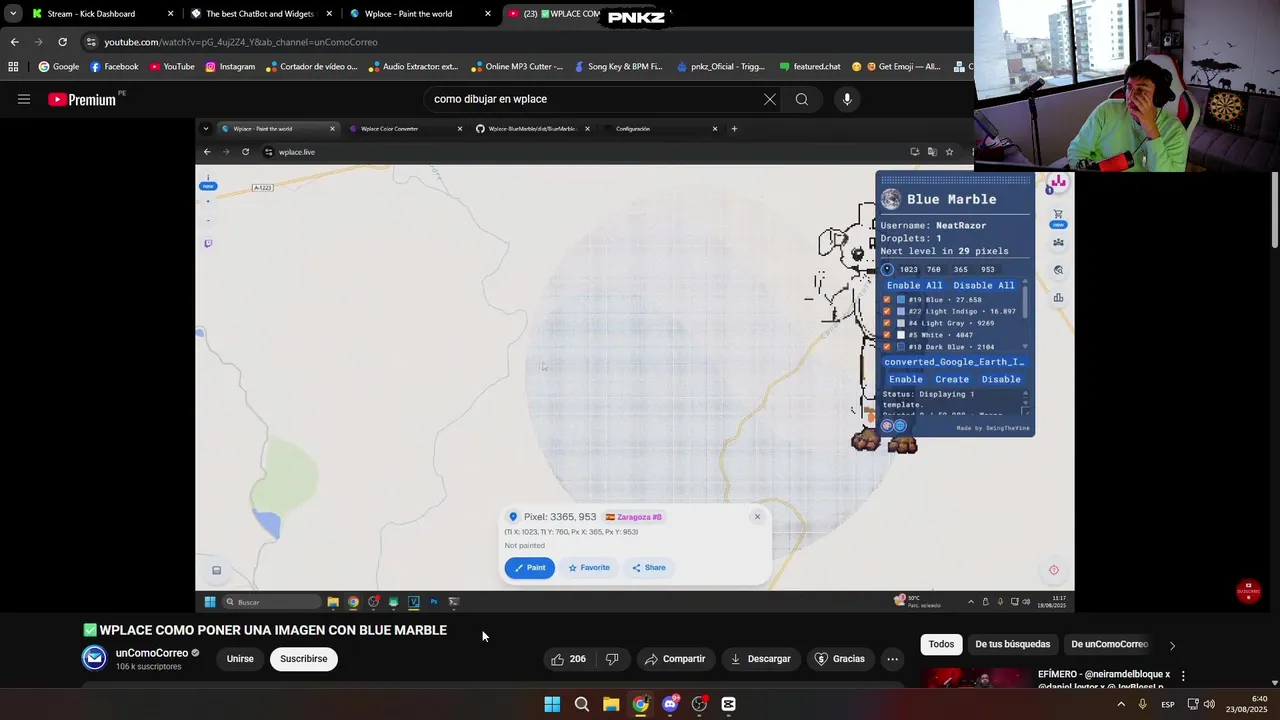
Task: Open Windows taskbar Search
Action: 582,704
